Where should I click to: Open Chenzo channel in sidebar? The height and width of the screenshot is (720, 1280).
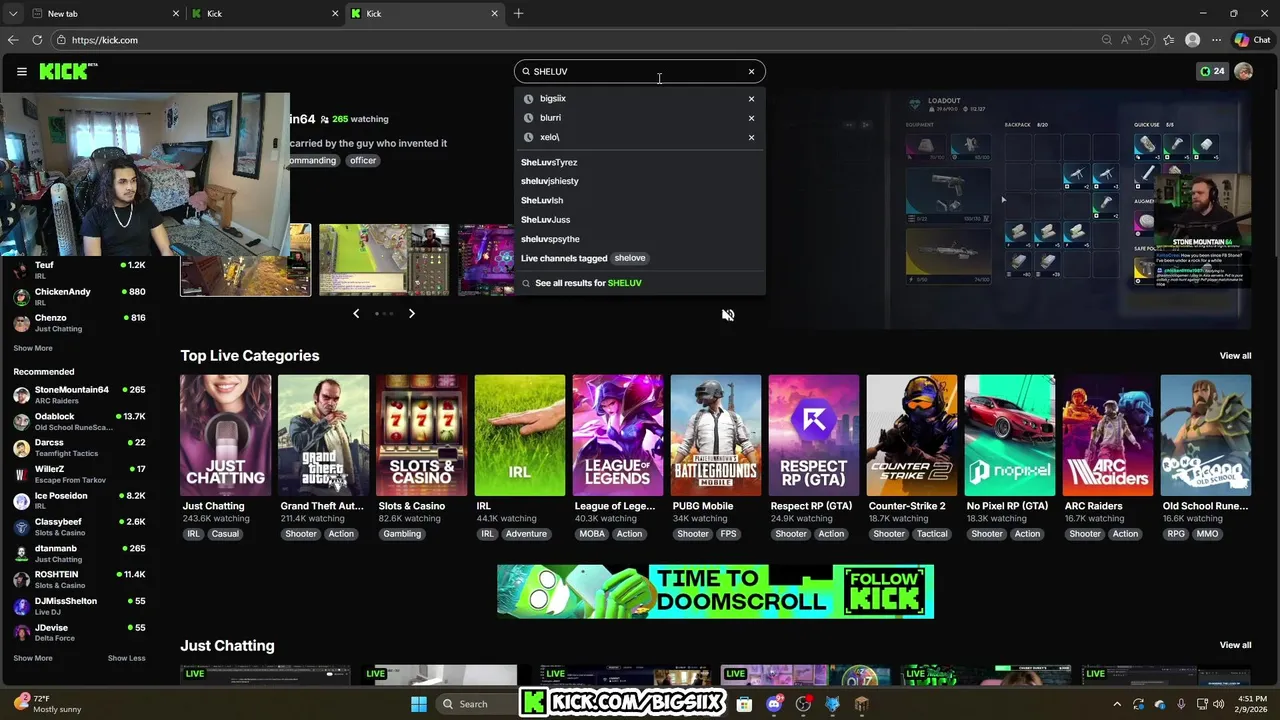tap(80, 322)
